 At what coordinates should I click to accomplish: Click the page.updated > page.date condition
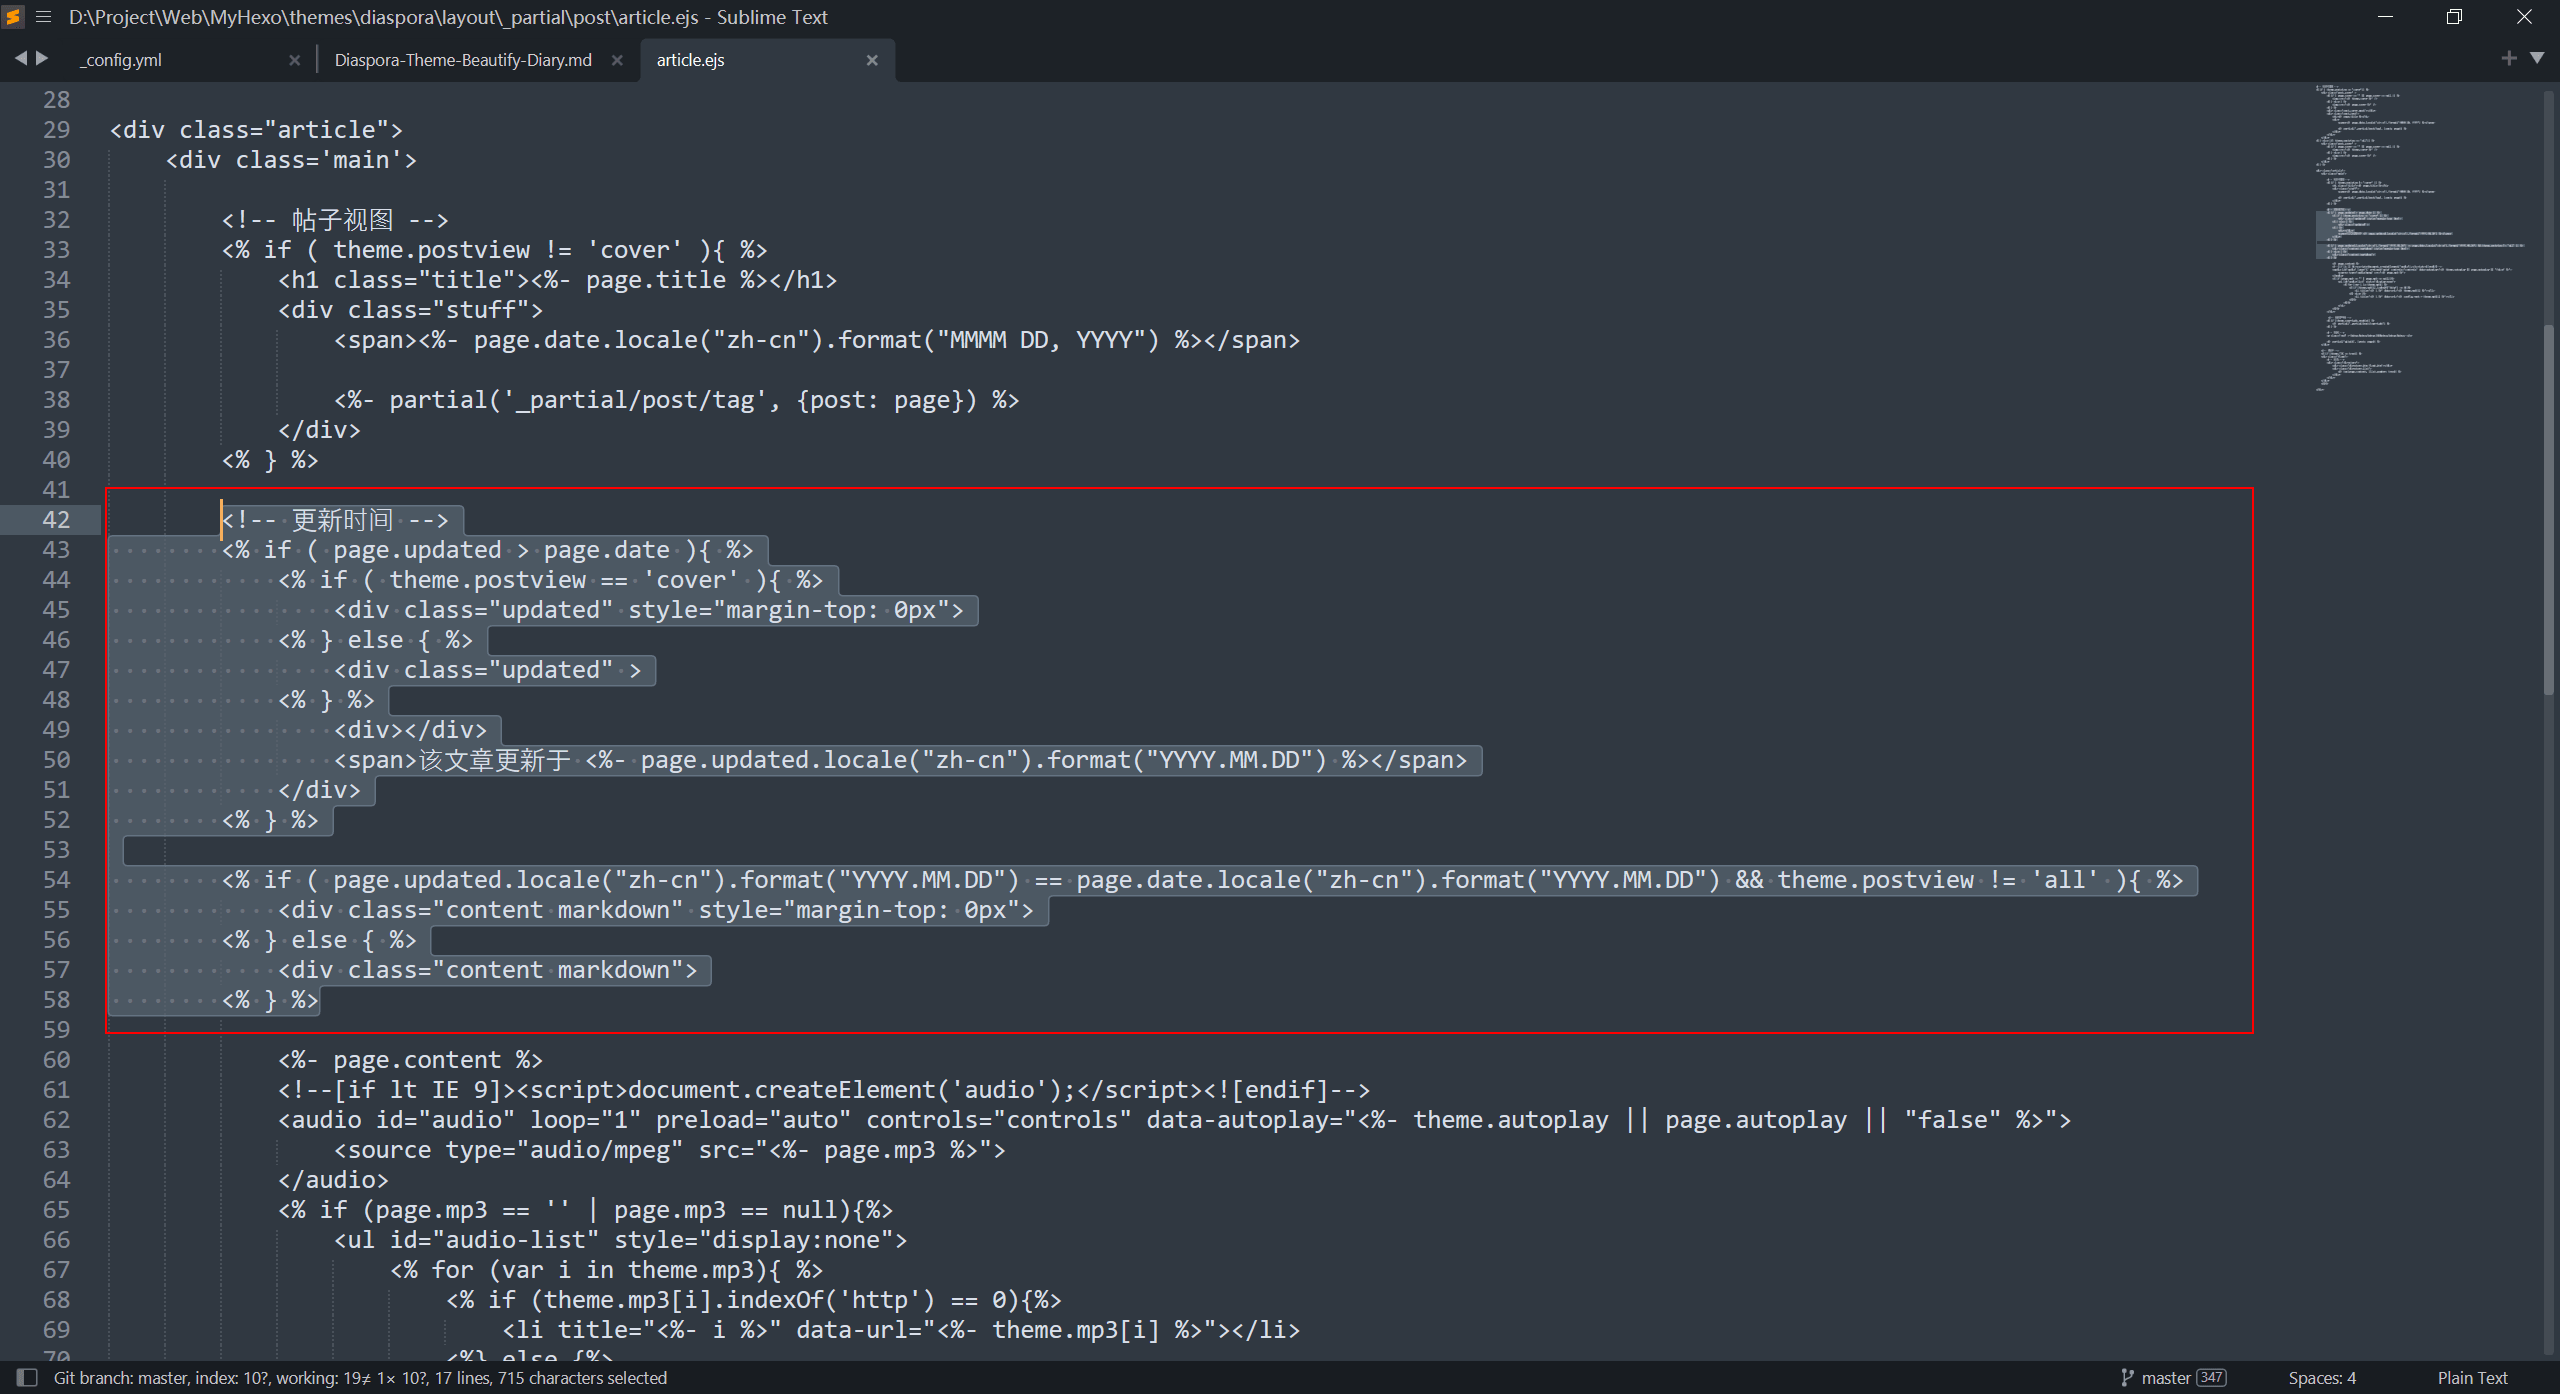click(x=487, y=550)
